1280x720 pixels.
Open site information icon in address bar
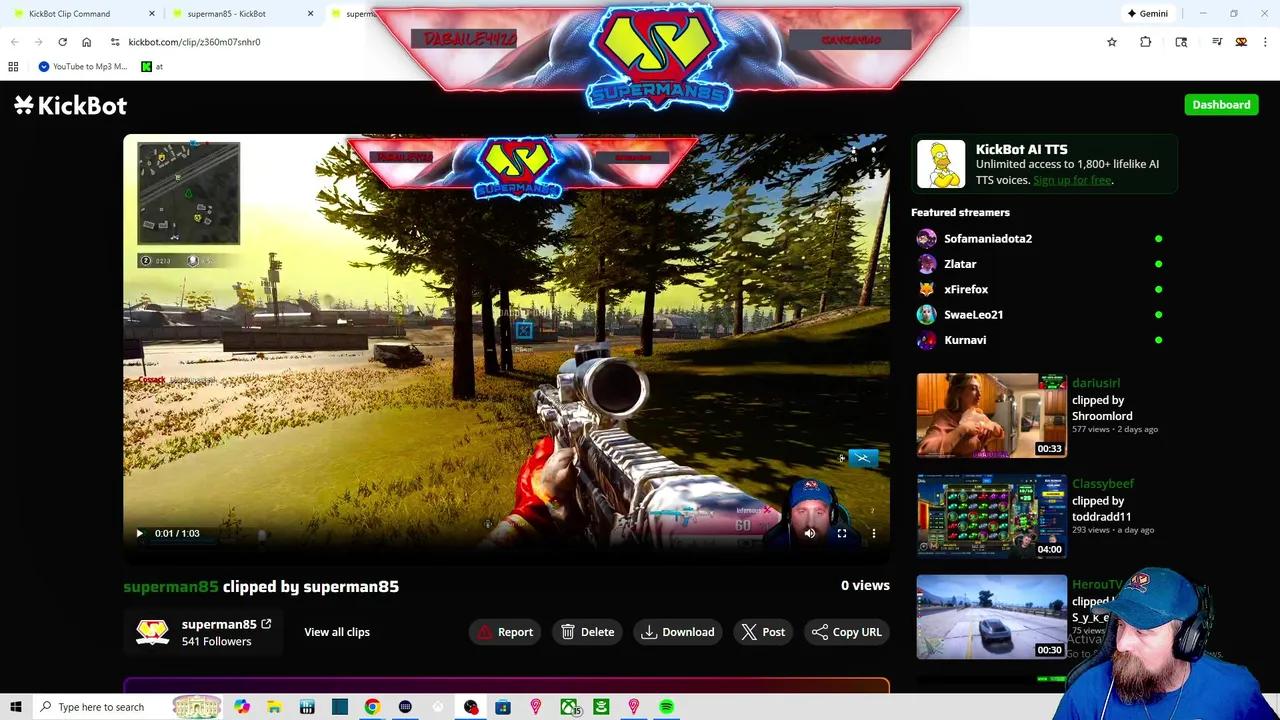coord(115,42)
